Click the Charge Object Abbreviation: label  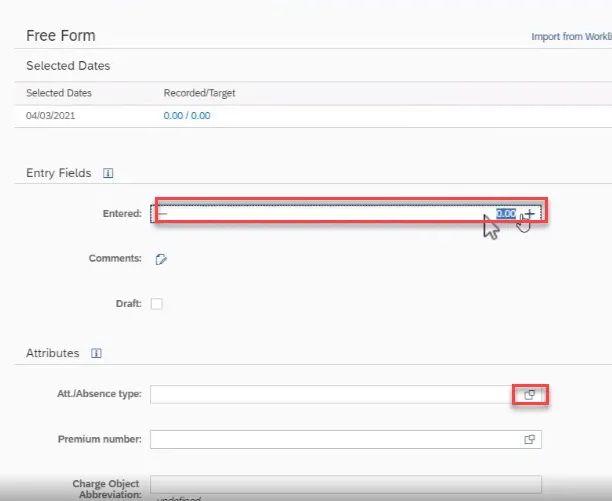(x=106, y=489)
